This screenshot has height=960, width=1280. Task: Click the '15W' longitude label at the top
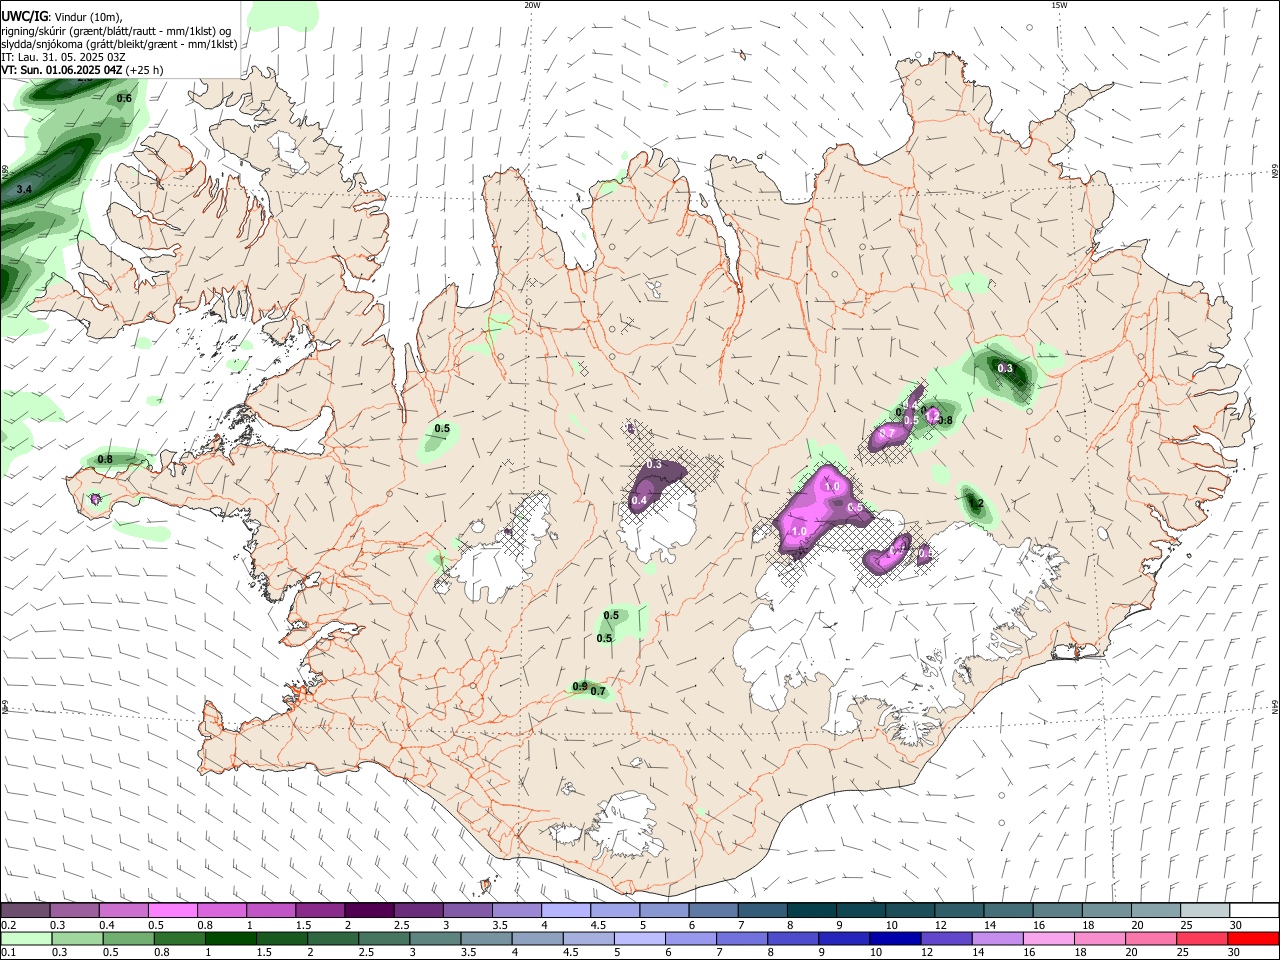point(1059,5)
